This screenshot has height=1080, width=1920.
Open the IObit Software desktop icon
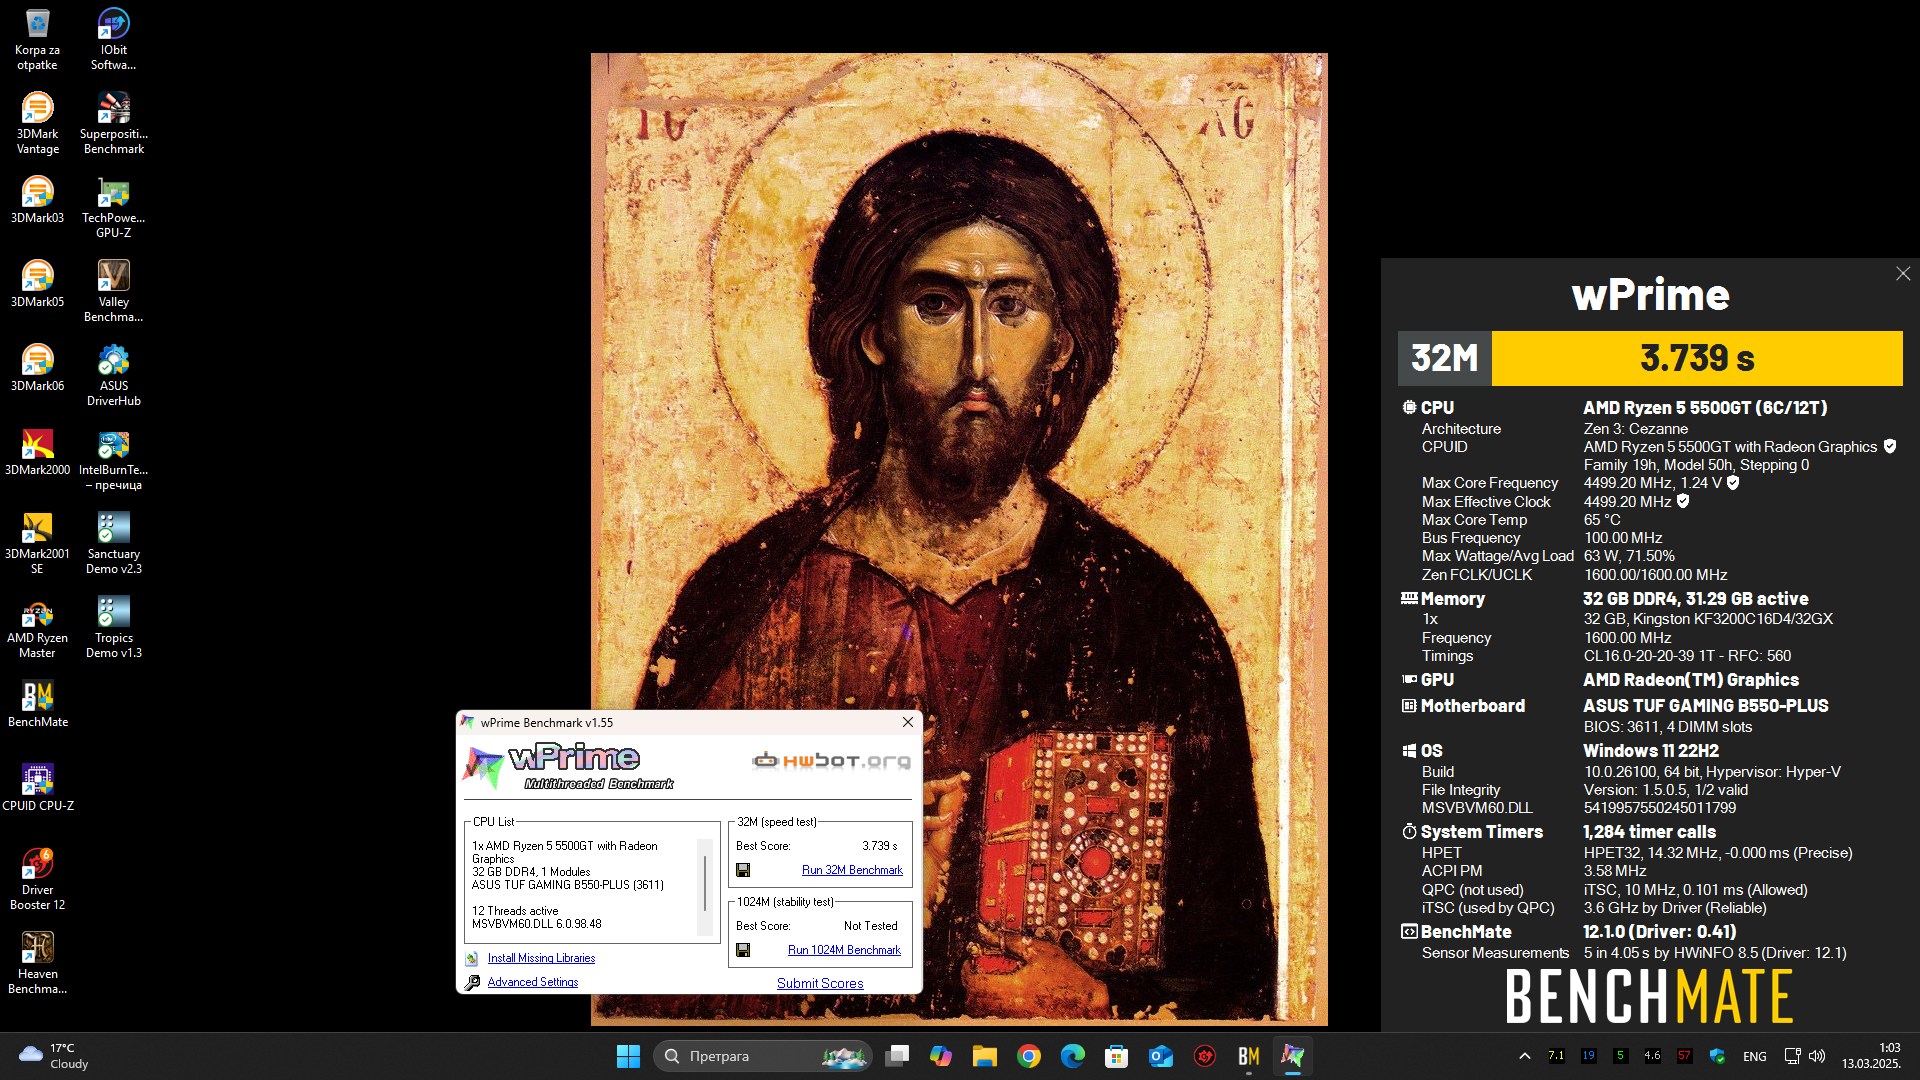pos(113,40)
